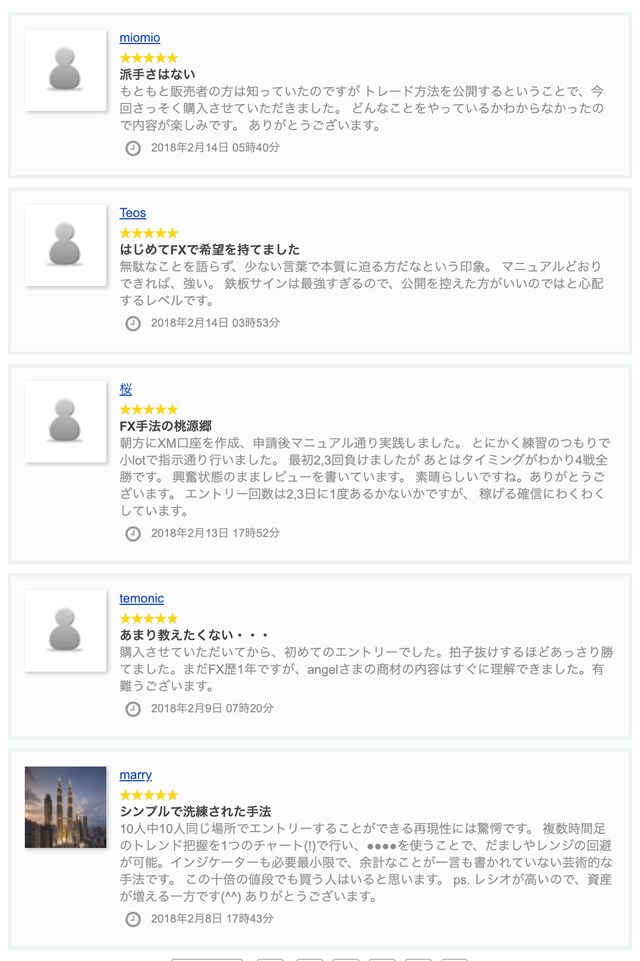The width and height of the screenshot is (640, 961).
Task: Click the clock icon beside Teos's review date
Action: point(133,323)
